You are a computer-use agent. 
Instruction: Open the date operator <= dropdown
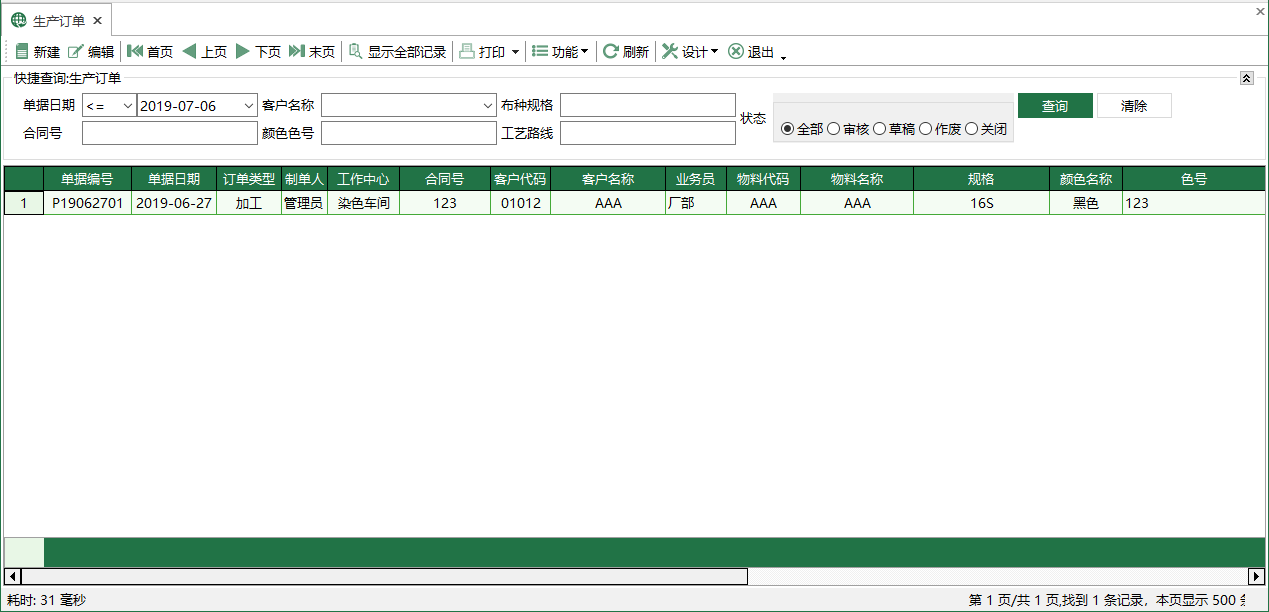click(128, 106)
